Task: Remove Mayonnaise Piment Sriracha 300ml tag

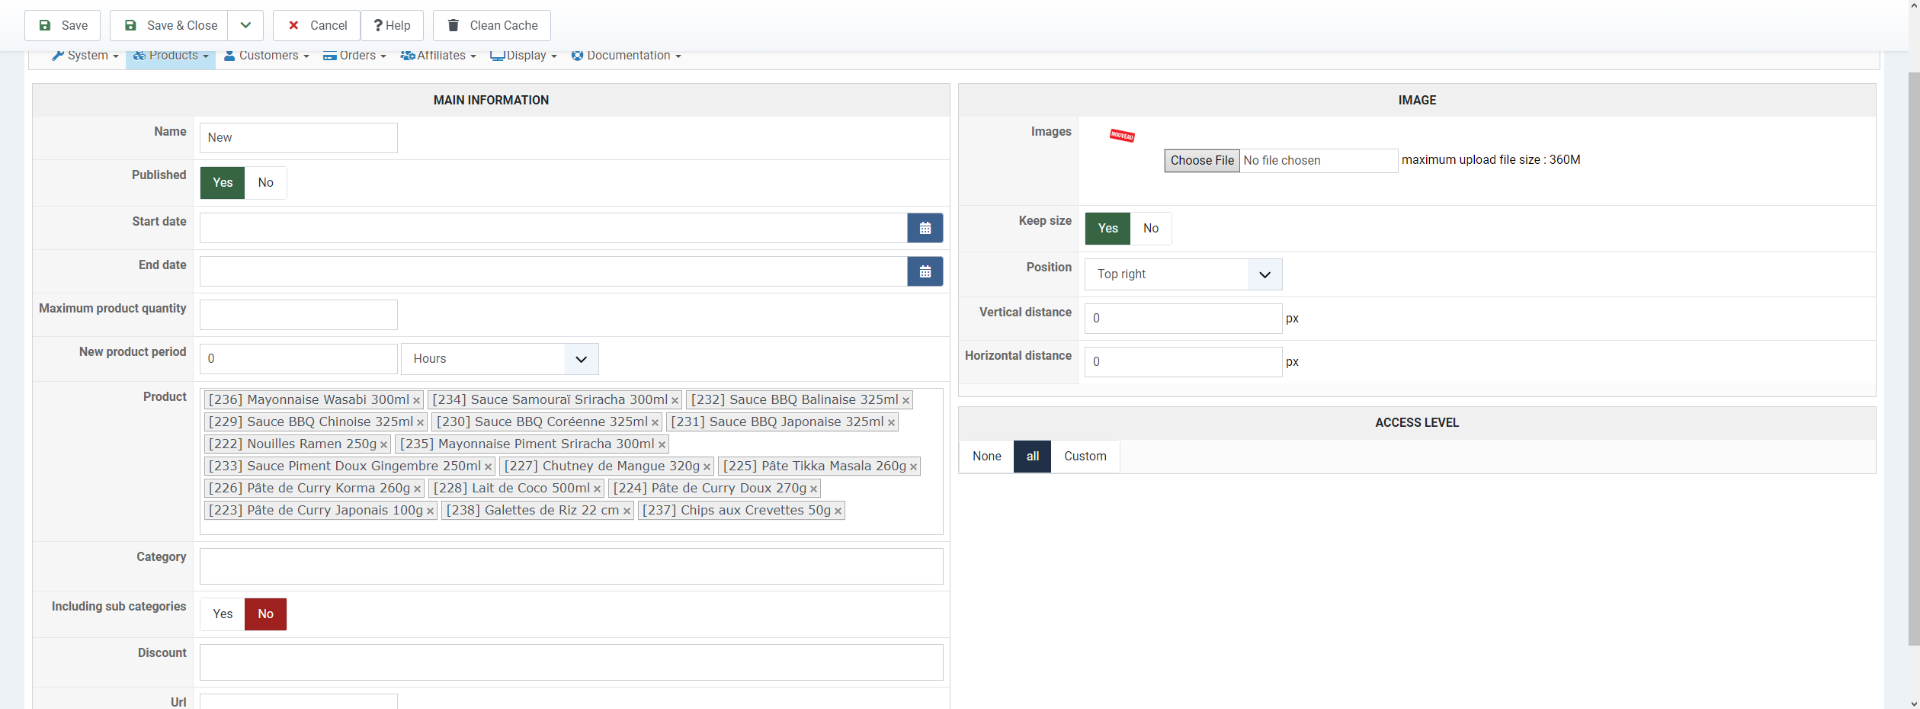Action: click(x=662, y=444)
